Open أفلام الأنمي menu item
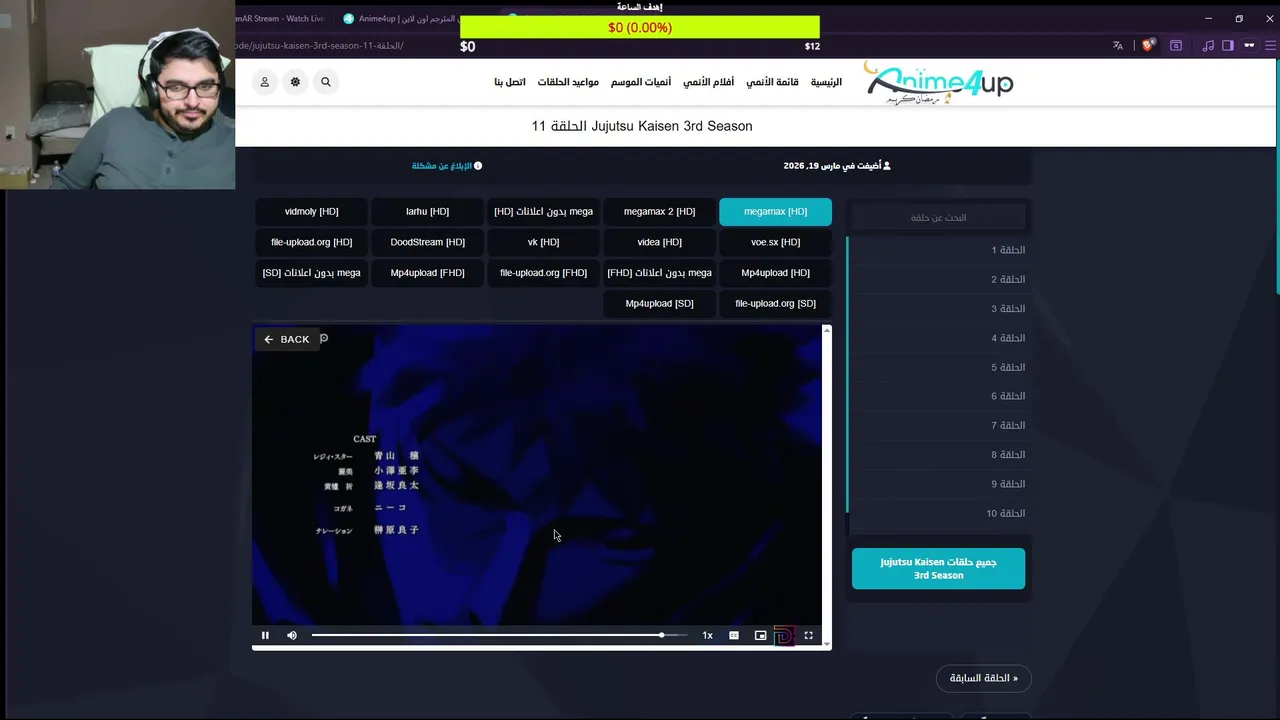 point(708,82)
